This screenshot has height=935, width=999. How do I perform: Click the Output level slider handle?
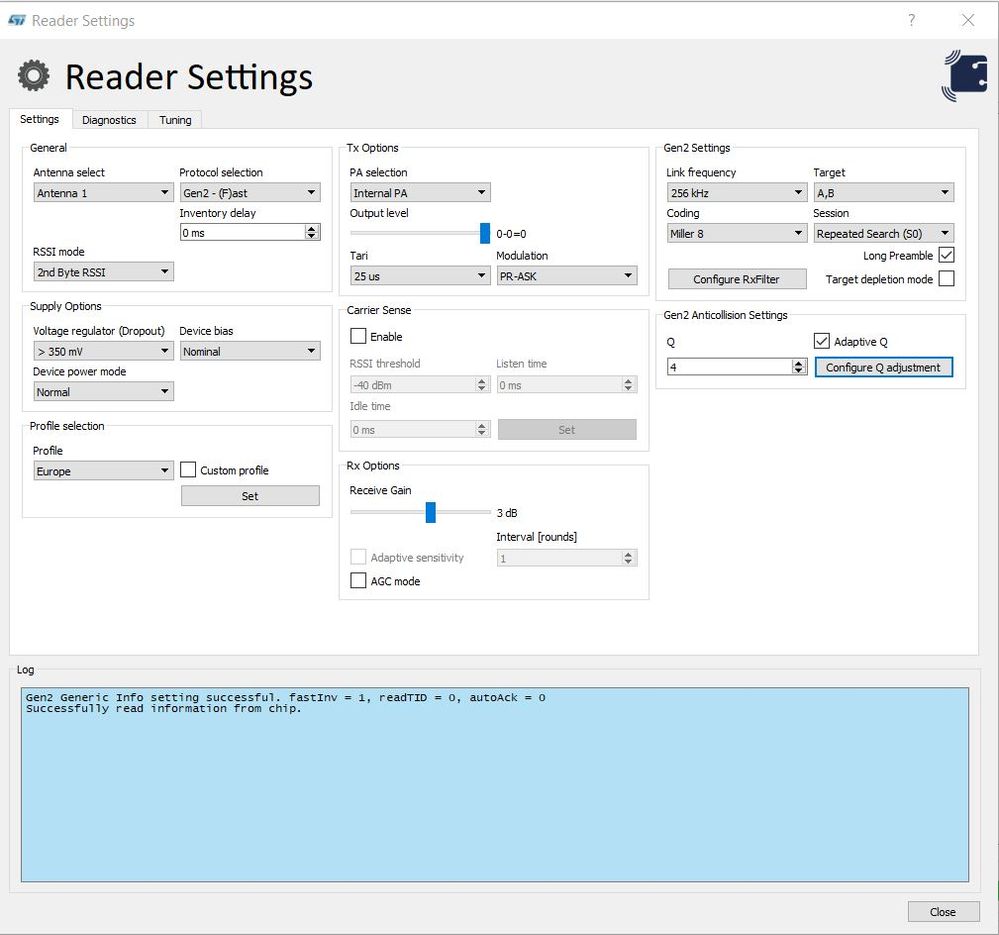484,233
